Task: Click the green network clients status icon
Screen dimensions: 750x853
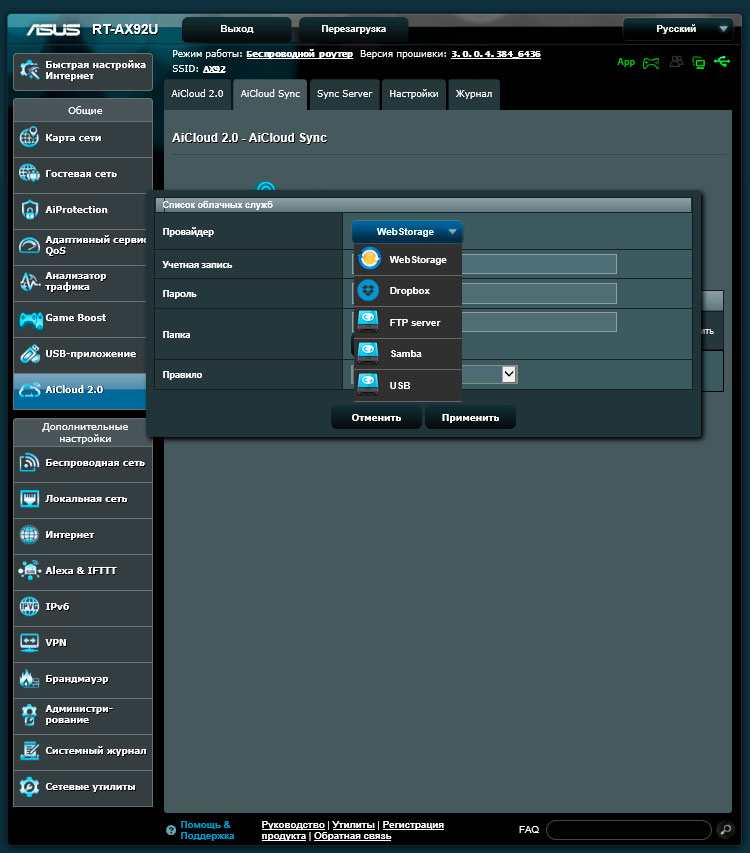Action: pos(698,63)
